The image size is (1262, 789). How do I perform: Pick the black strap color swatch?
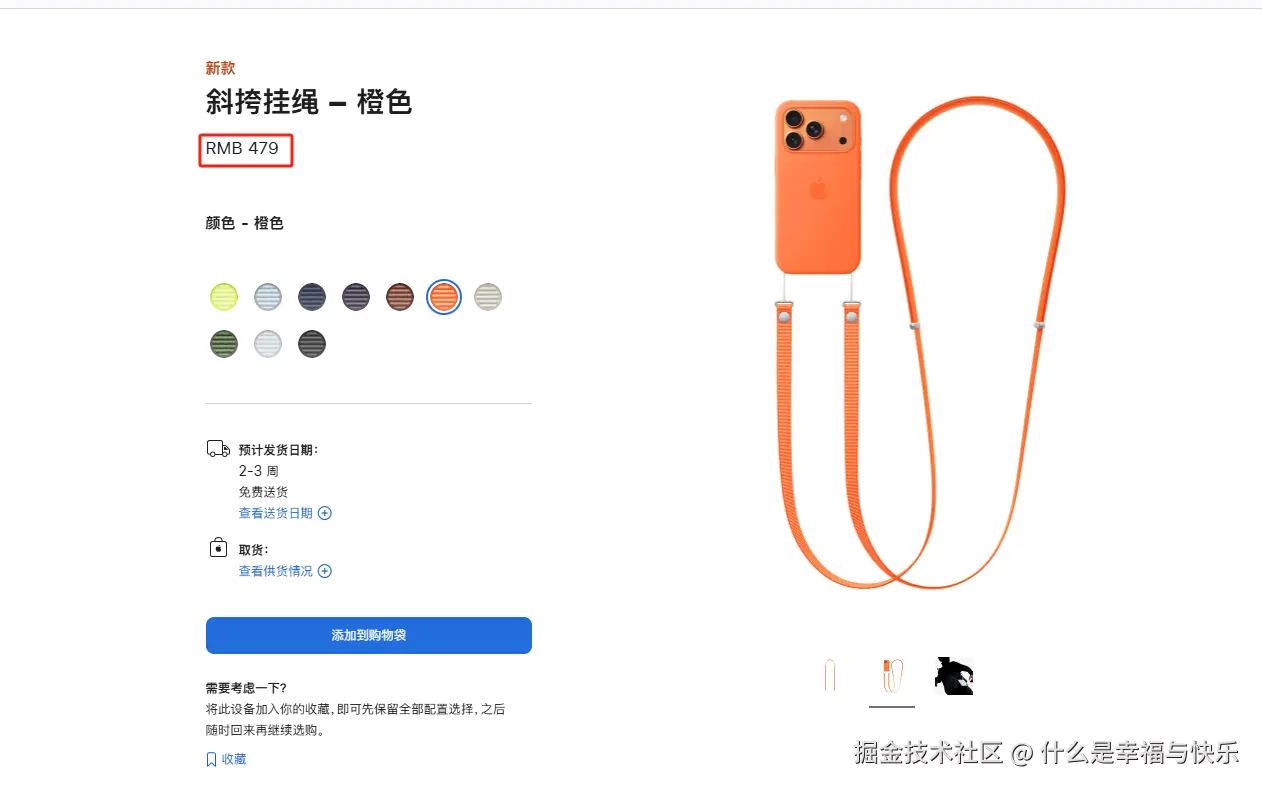[x=312, y=344]
